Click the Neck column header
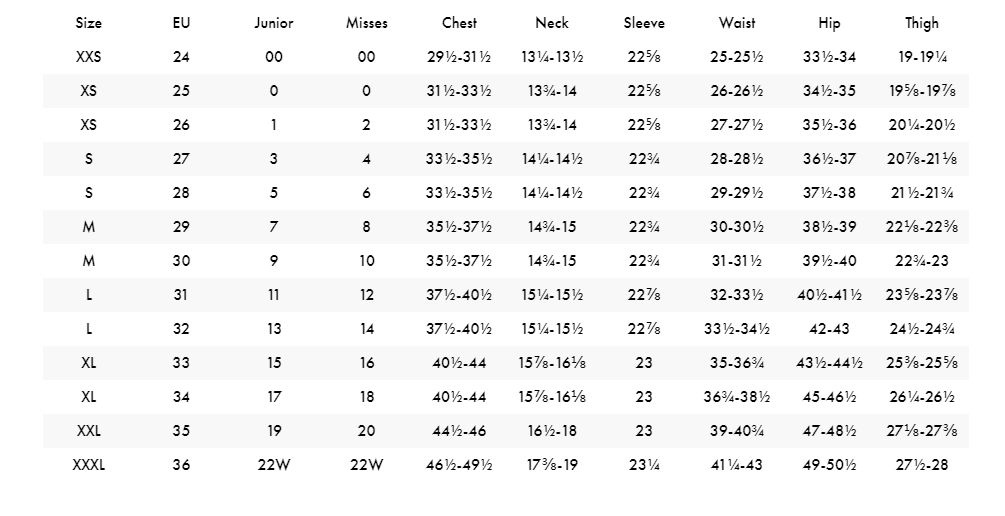The image size is (1005, 516). tap(552, 23)
